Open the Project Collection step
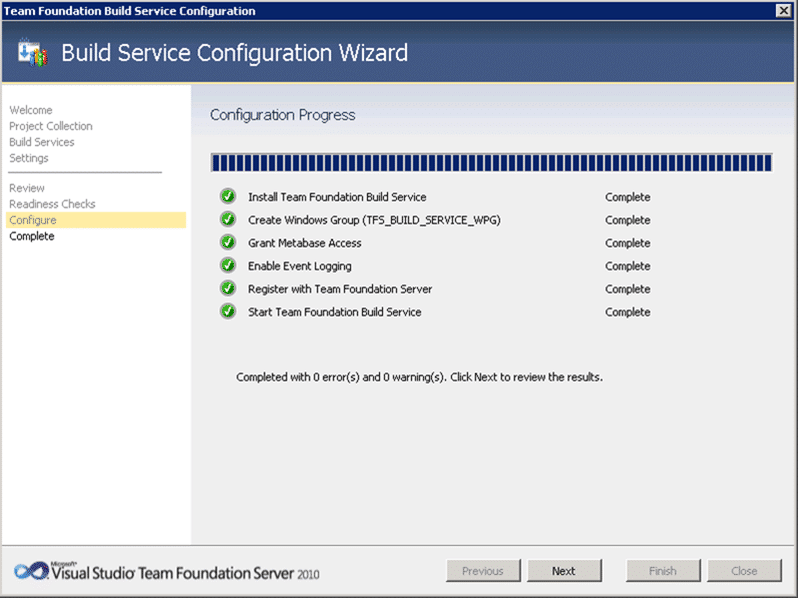The image size is (798, 598). 51,126
